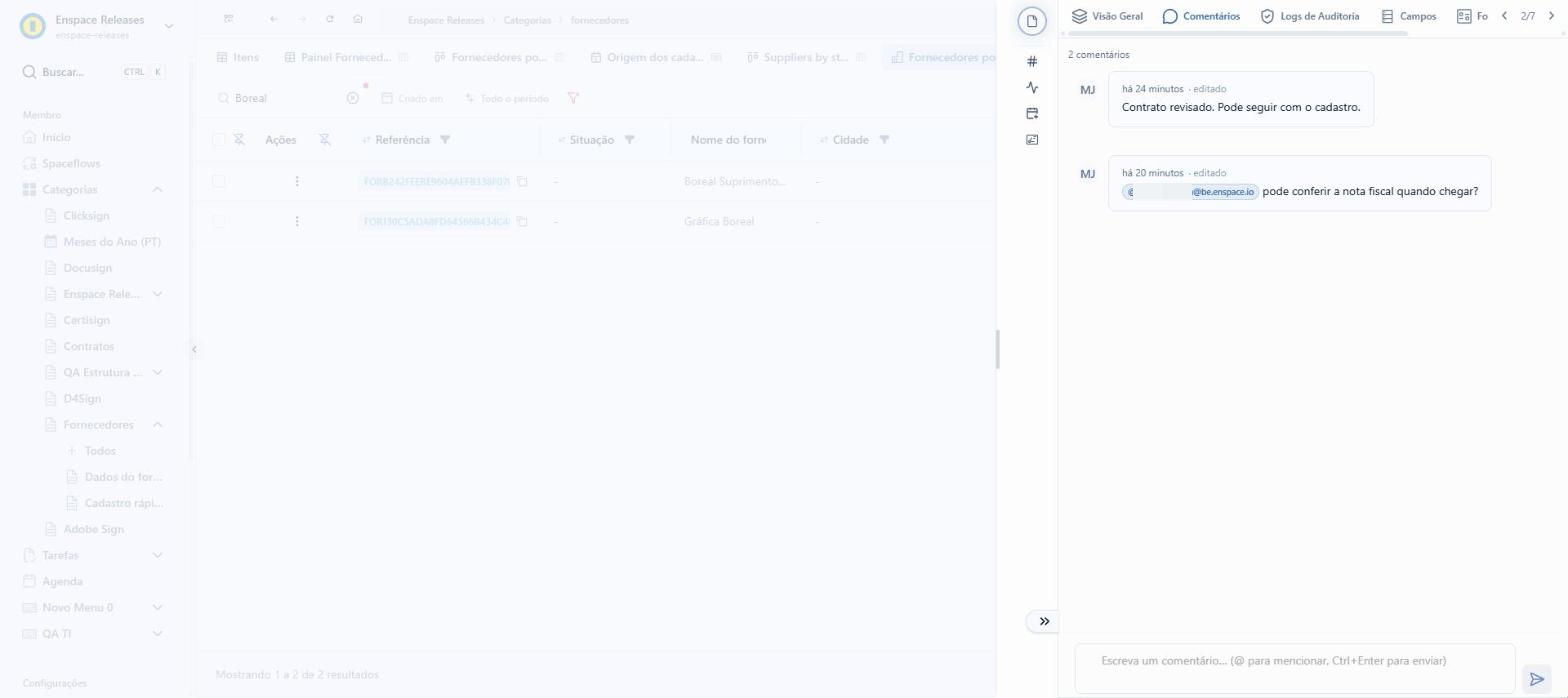Screen dimensions: 1568x698
Task: Collapse the Categorias section
Action: coord(157,189)
